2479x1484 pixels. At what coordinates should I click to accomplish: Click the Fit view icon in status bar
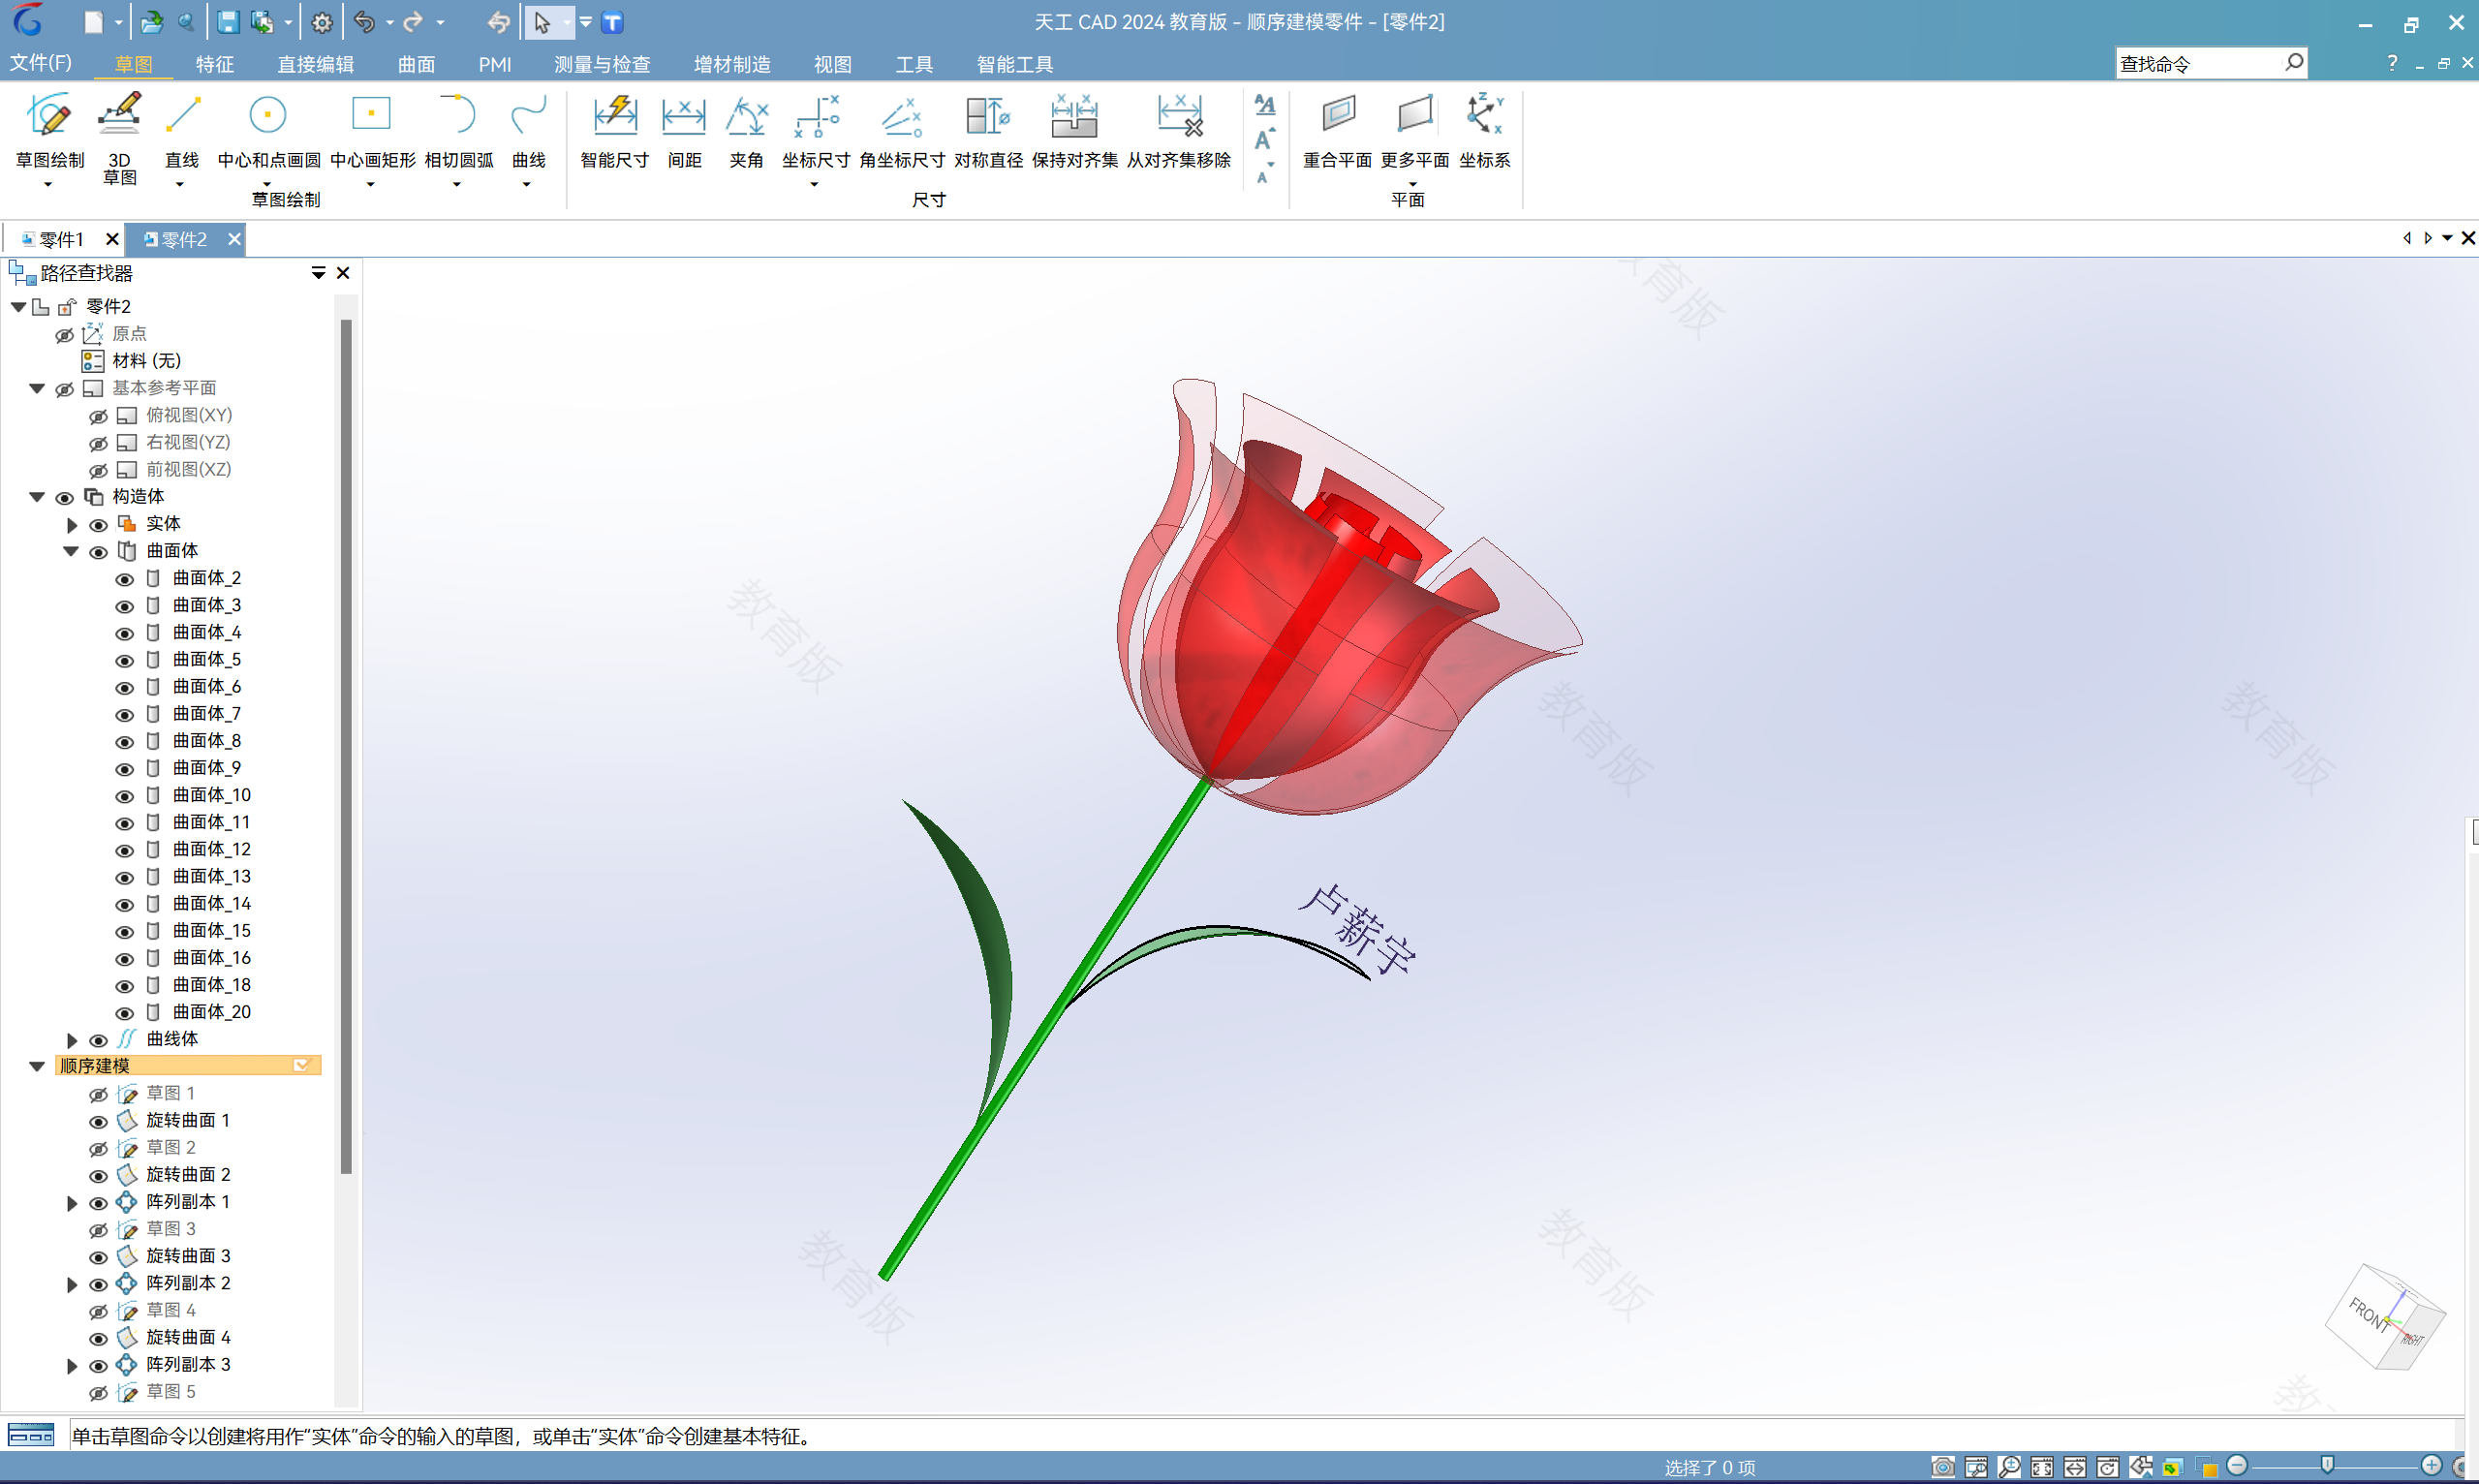coord(2042,1467)
